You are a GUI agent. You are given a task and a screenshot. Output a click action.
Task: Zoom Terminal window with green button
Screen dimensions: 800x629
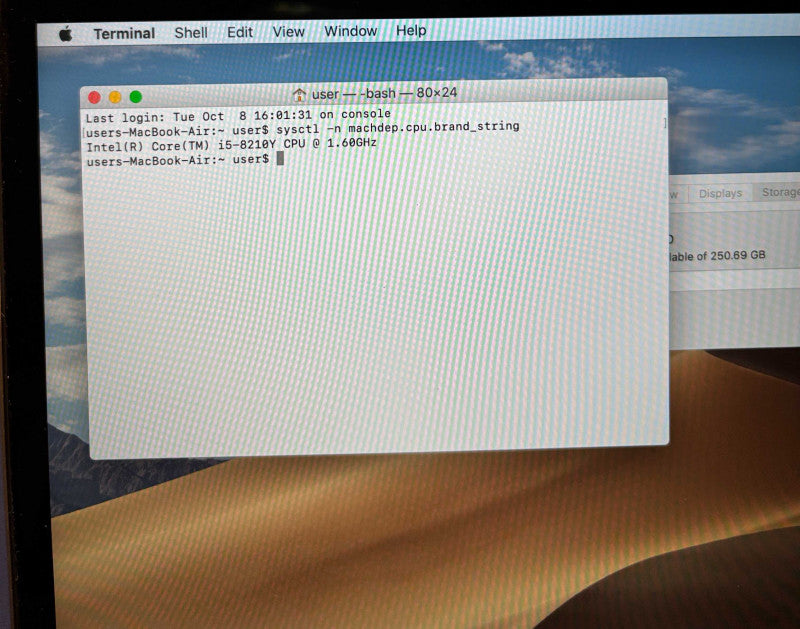click(136, 96)
